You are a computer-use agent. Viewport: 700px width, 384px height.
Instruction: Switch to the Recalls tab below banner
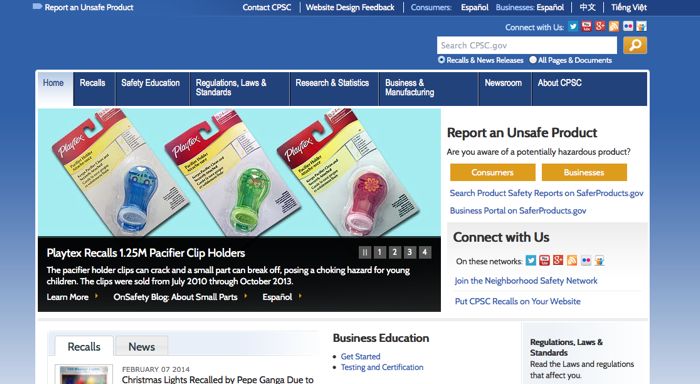click(x=84, y=346)
